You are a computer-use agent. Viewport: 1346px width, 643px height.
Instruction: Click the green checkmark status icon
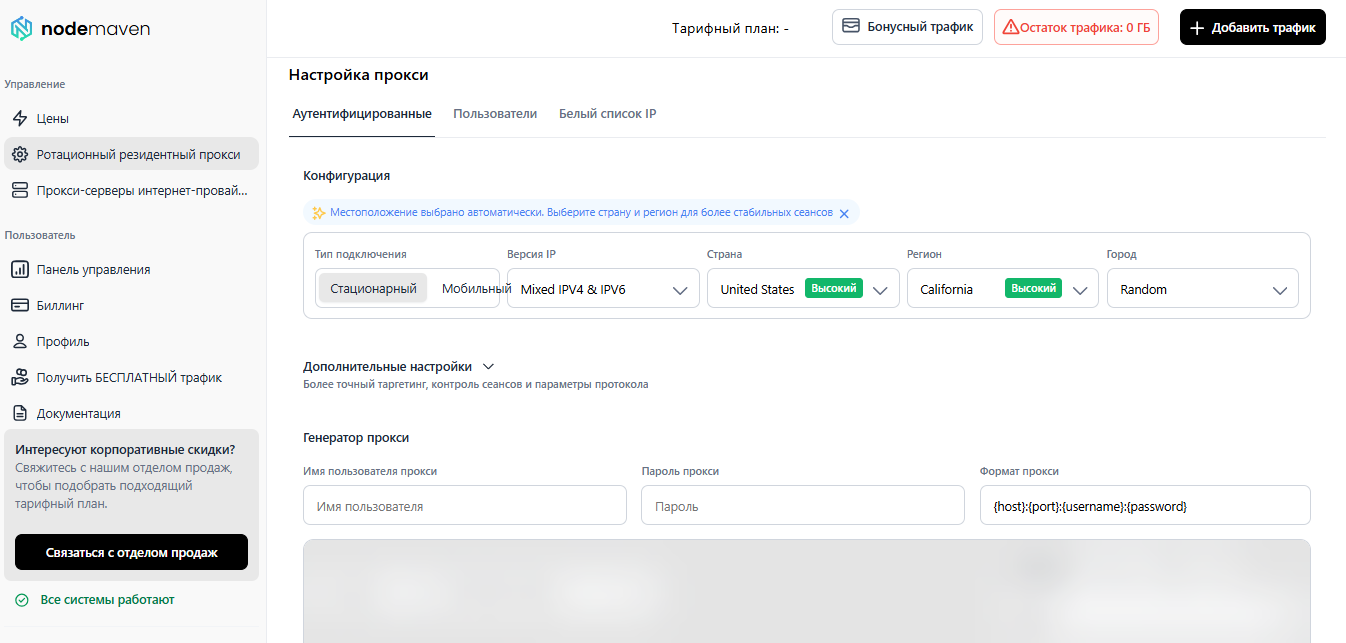pos(22,600)
